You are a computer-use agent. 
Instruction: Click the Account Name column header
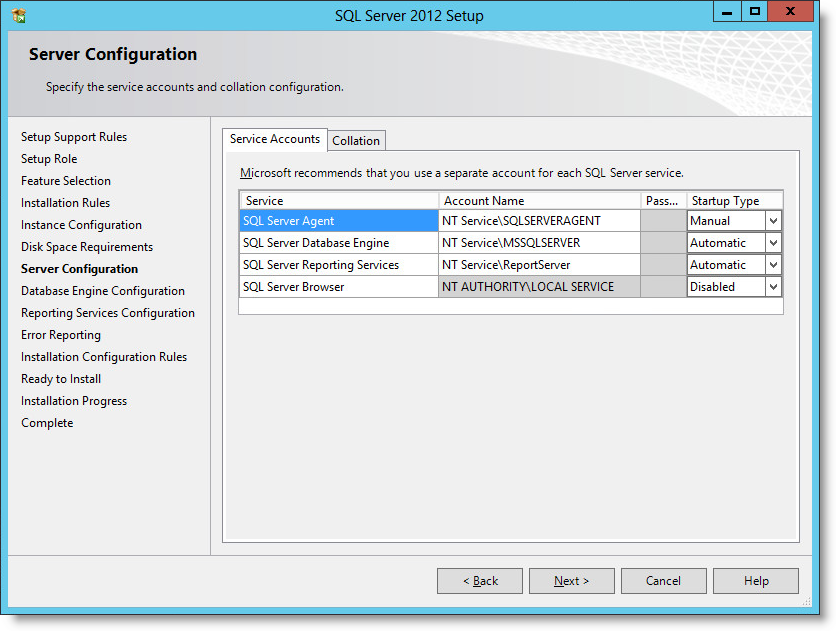click(540, 201)
